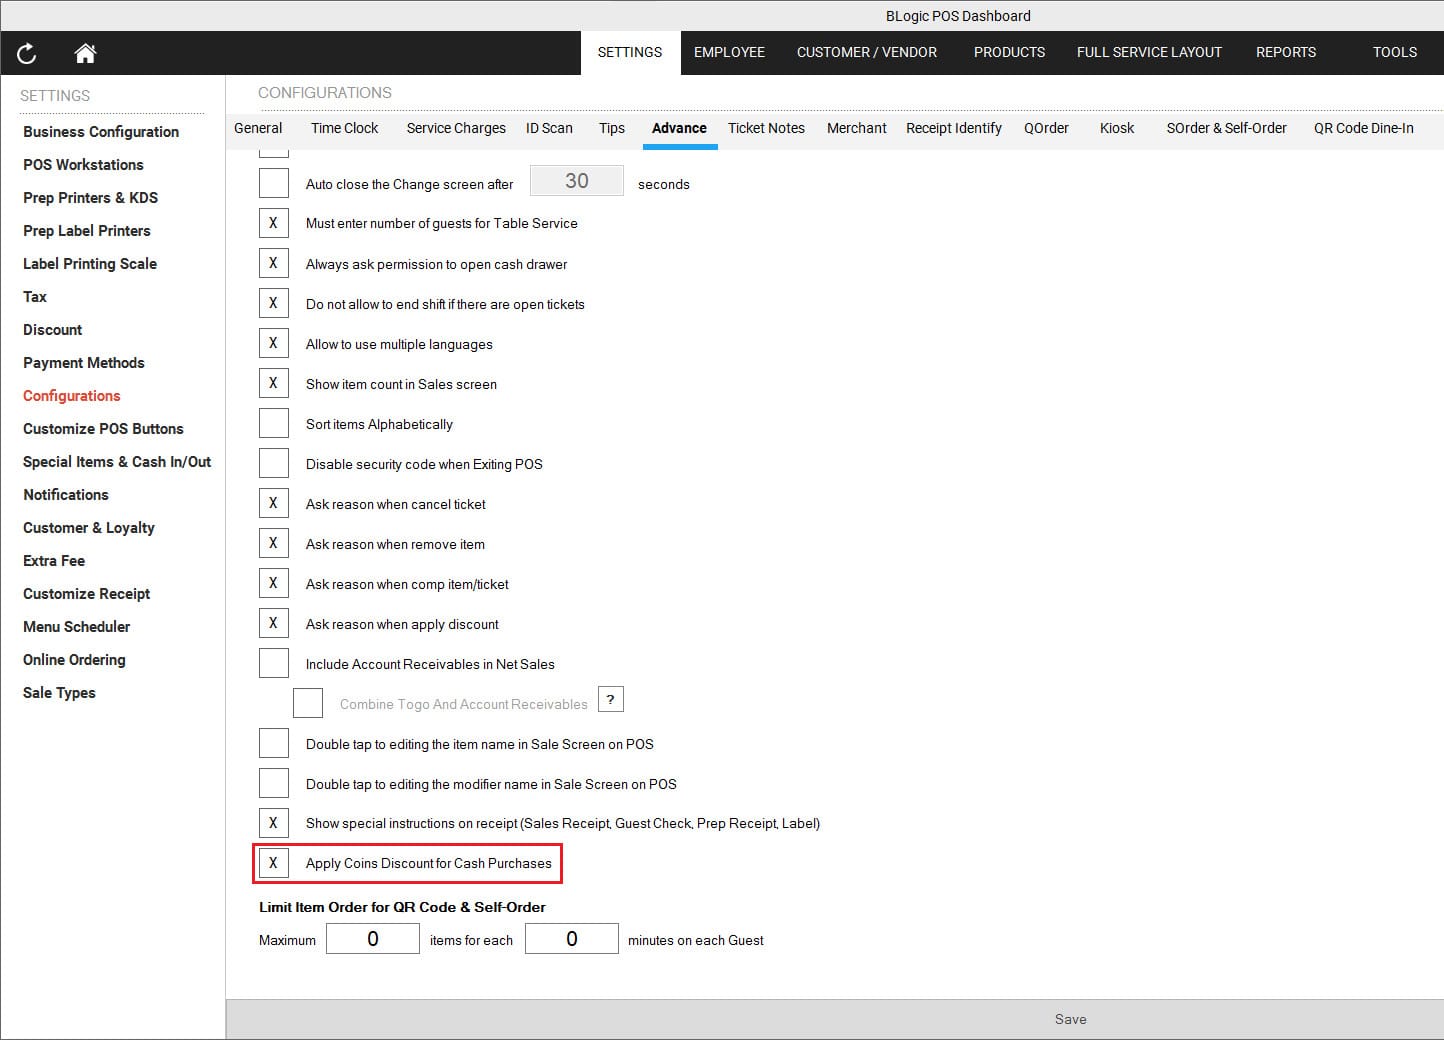Switch to the Ticket Notes tab
The image size is (1444, 1040).
[x=766, y=128]
